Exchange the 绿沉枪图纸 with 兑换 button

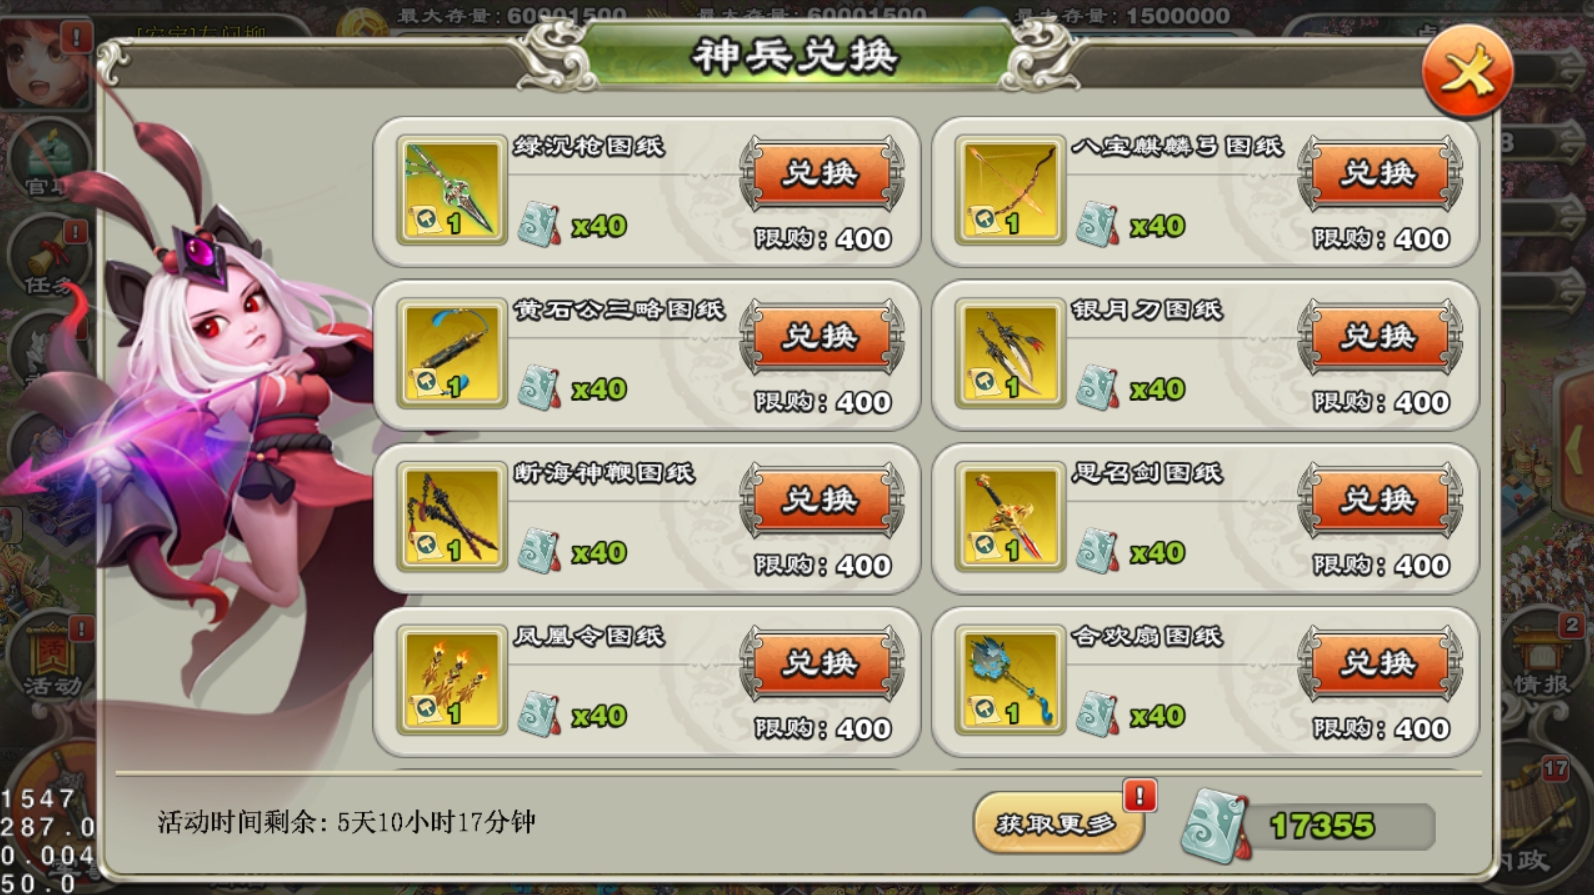pyautogui.click(x=821, y=174)
